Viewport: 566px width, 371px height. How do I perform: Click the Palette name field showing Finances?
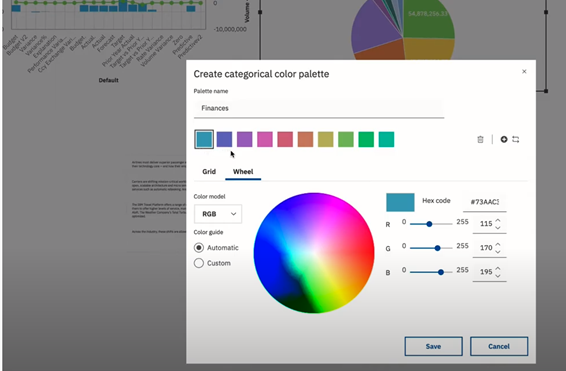pos(319,108)
